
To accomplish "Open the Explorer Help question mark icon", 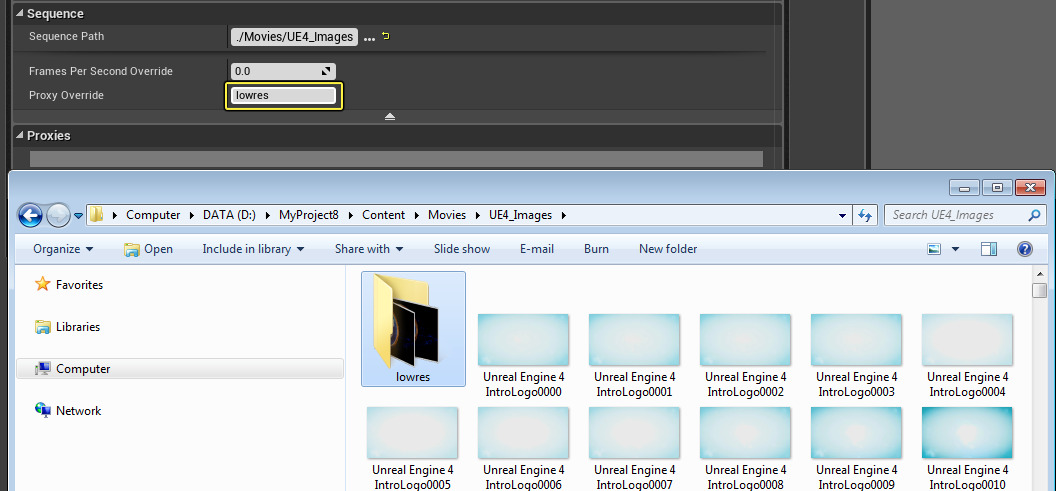I will pos(1024,249).
